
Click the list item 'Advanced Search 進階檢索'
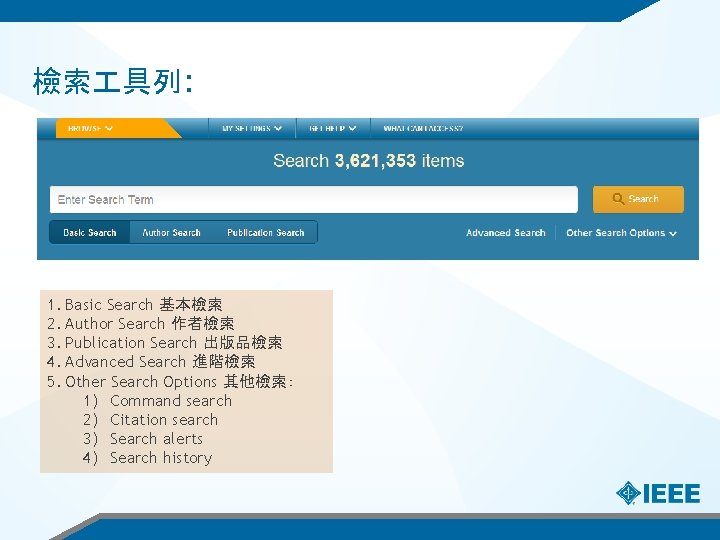tap(151, 362)
